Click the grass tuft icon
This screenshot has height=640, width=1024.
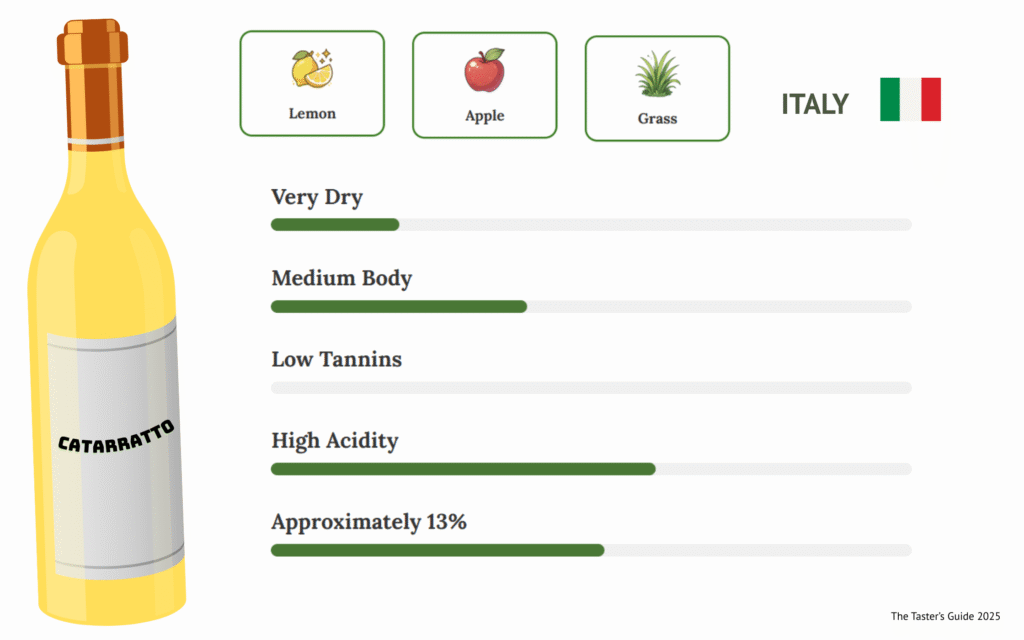click(657, 74)
